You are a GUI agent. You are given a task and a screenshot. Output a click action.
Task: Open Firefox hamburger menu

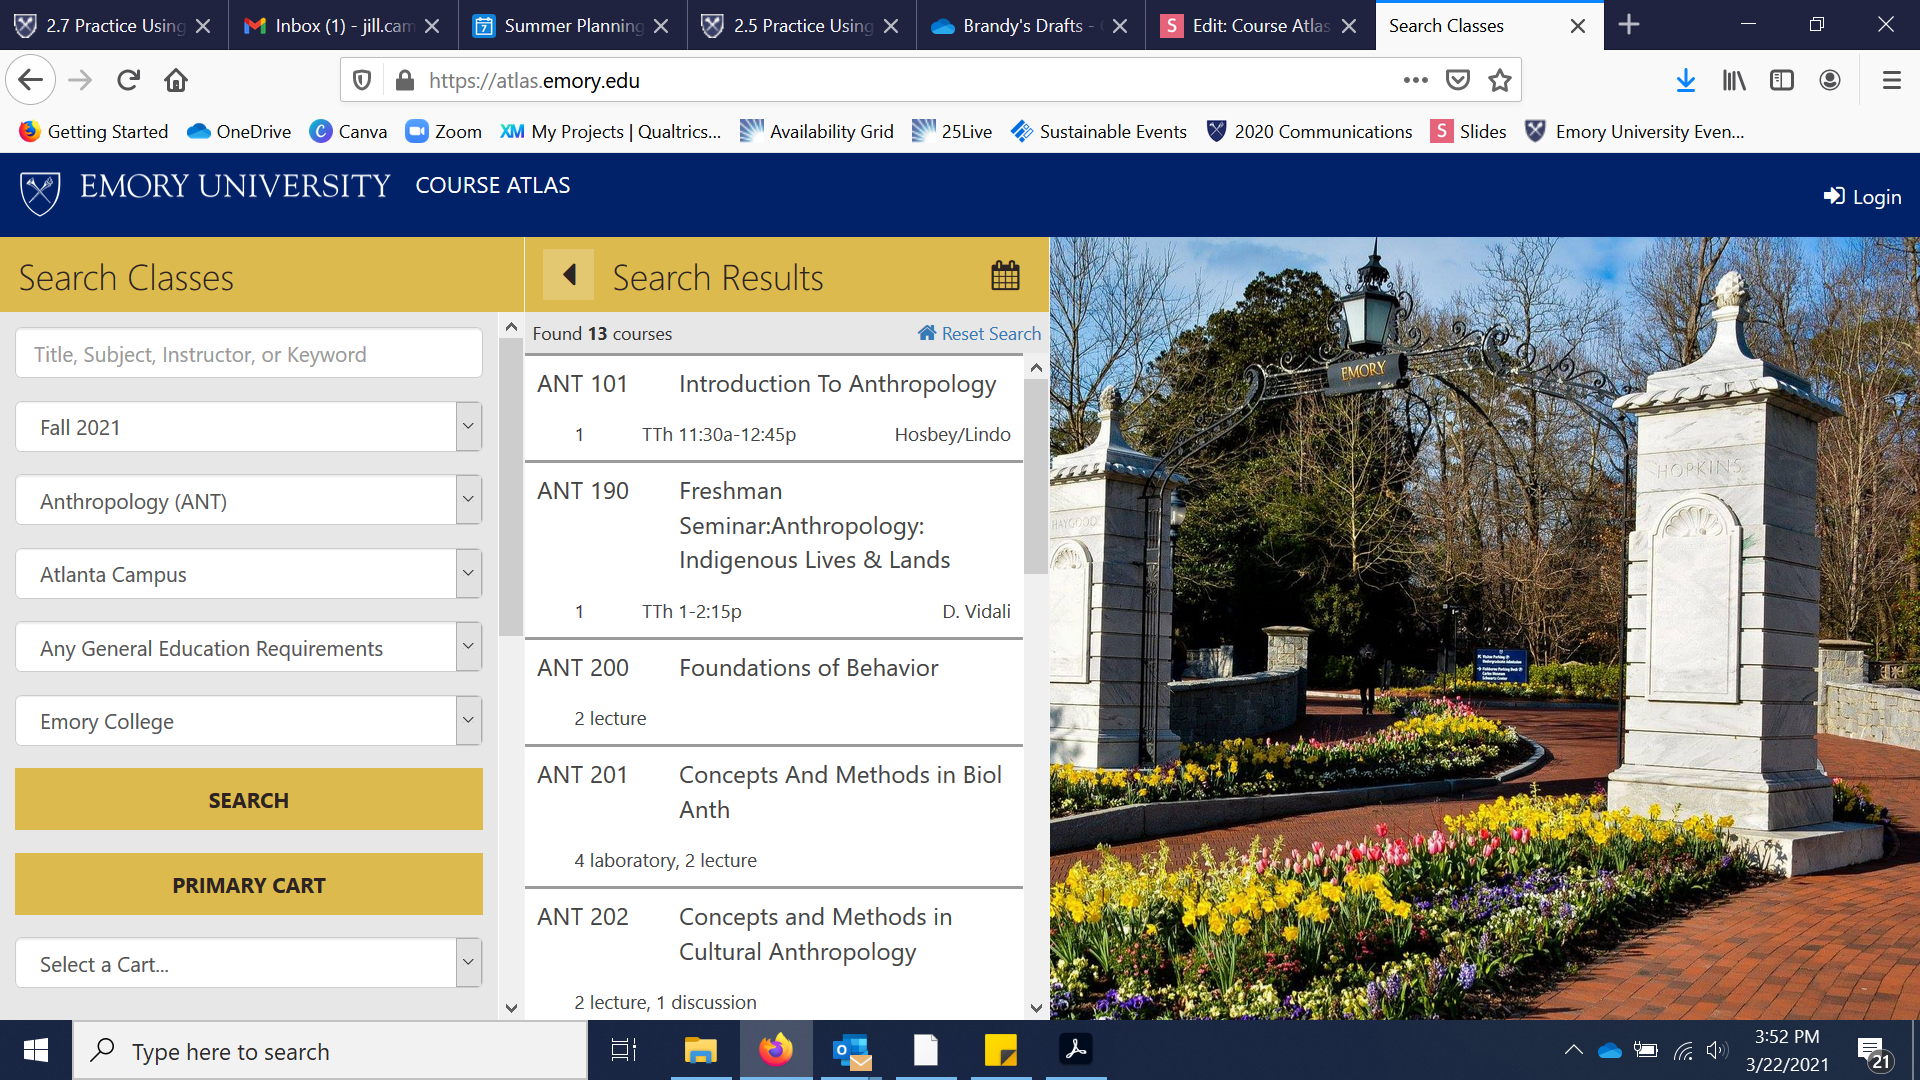pyautogui.click(x=1891, y=80)
